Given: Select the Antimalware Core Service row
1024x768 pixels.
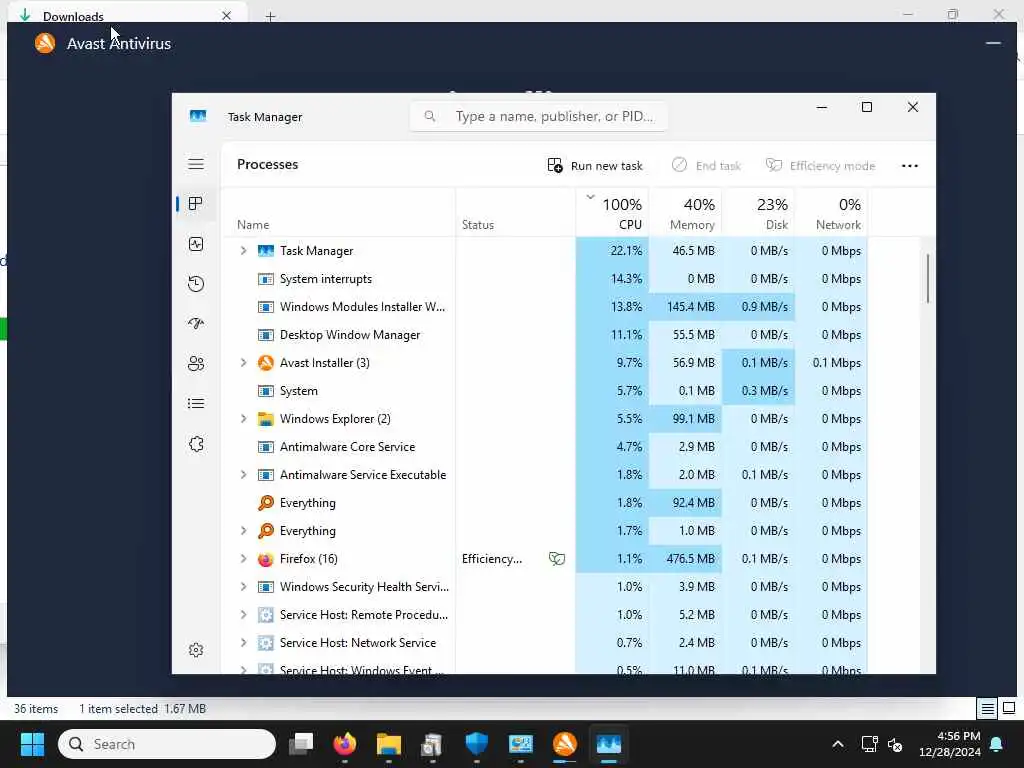Looking at the screenshot, I should tap(545, 447).
